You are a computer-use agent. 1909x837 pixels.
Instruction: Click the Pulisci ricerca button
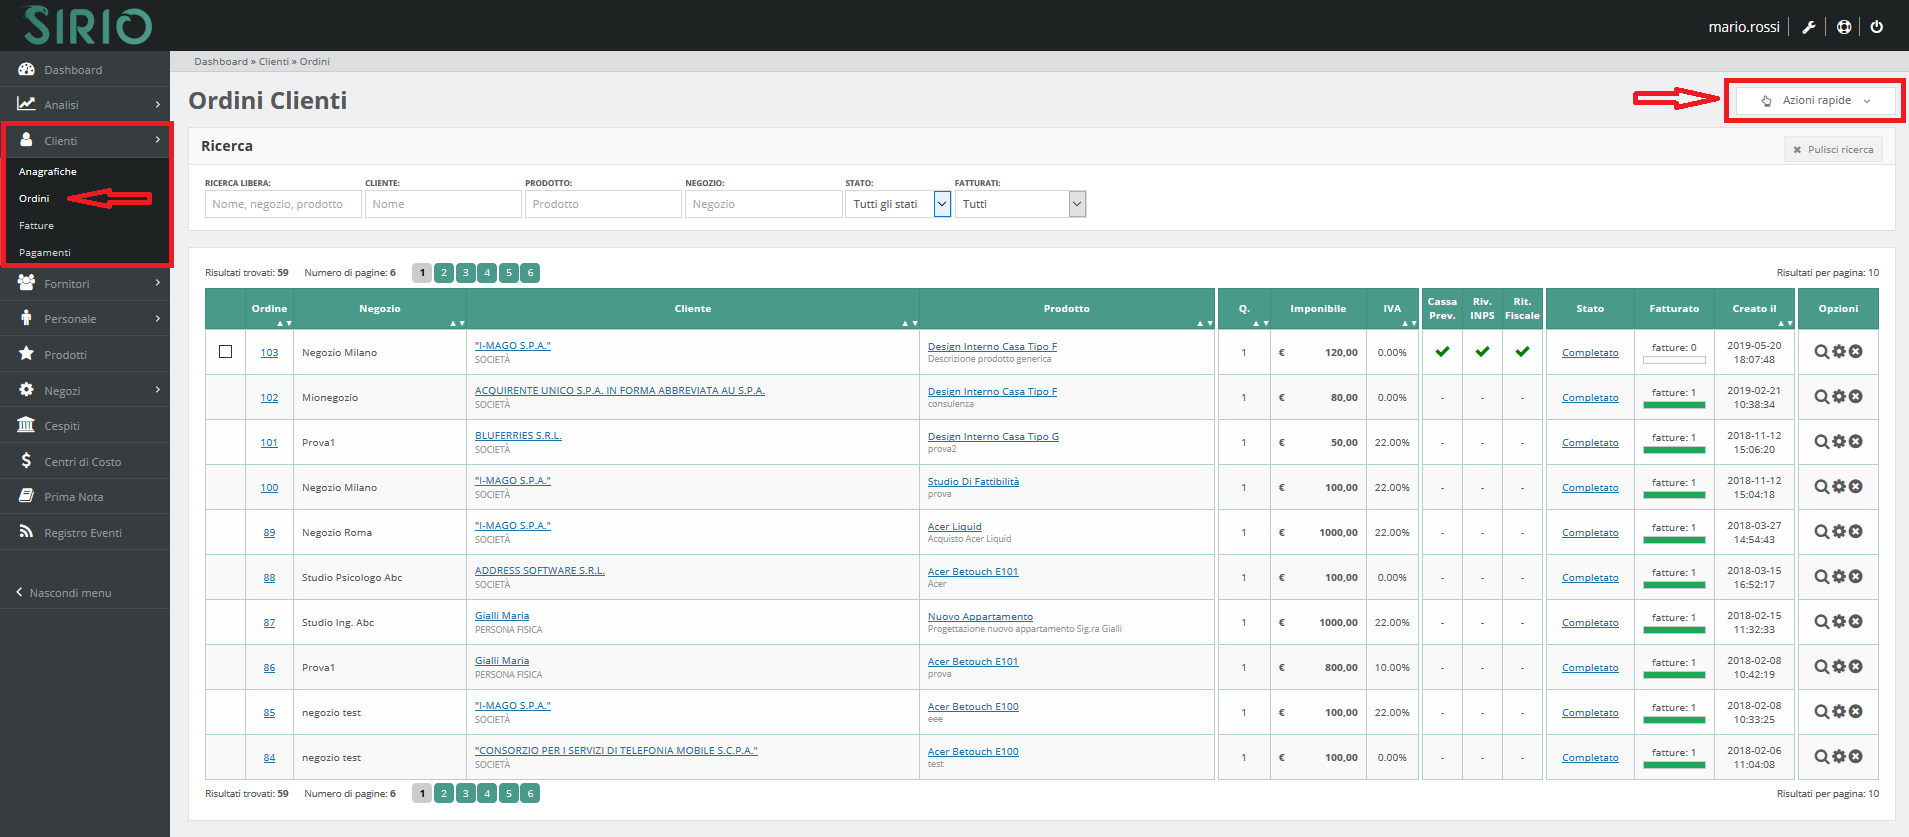click(x=1833, y=150)
